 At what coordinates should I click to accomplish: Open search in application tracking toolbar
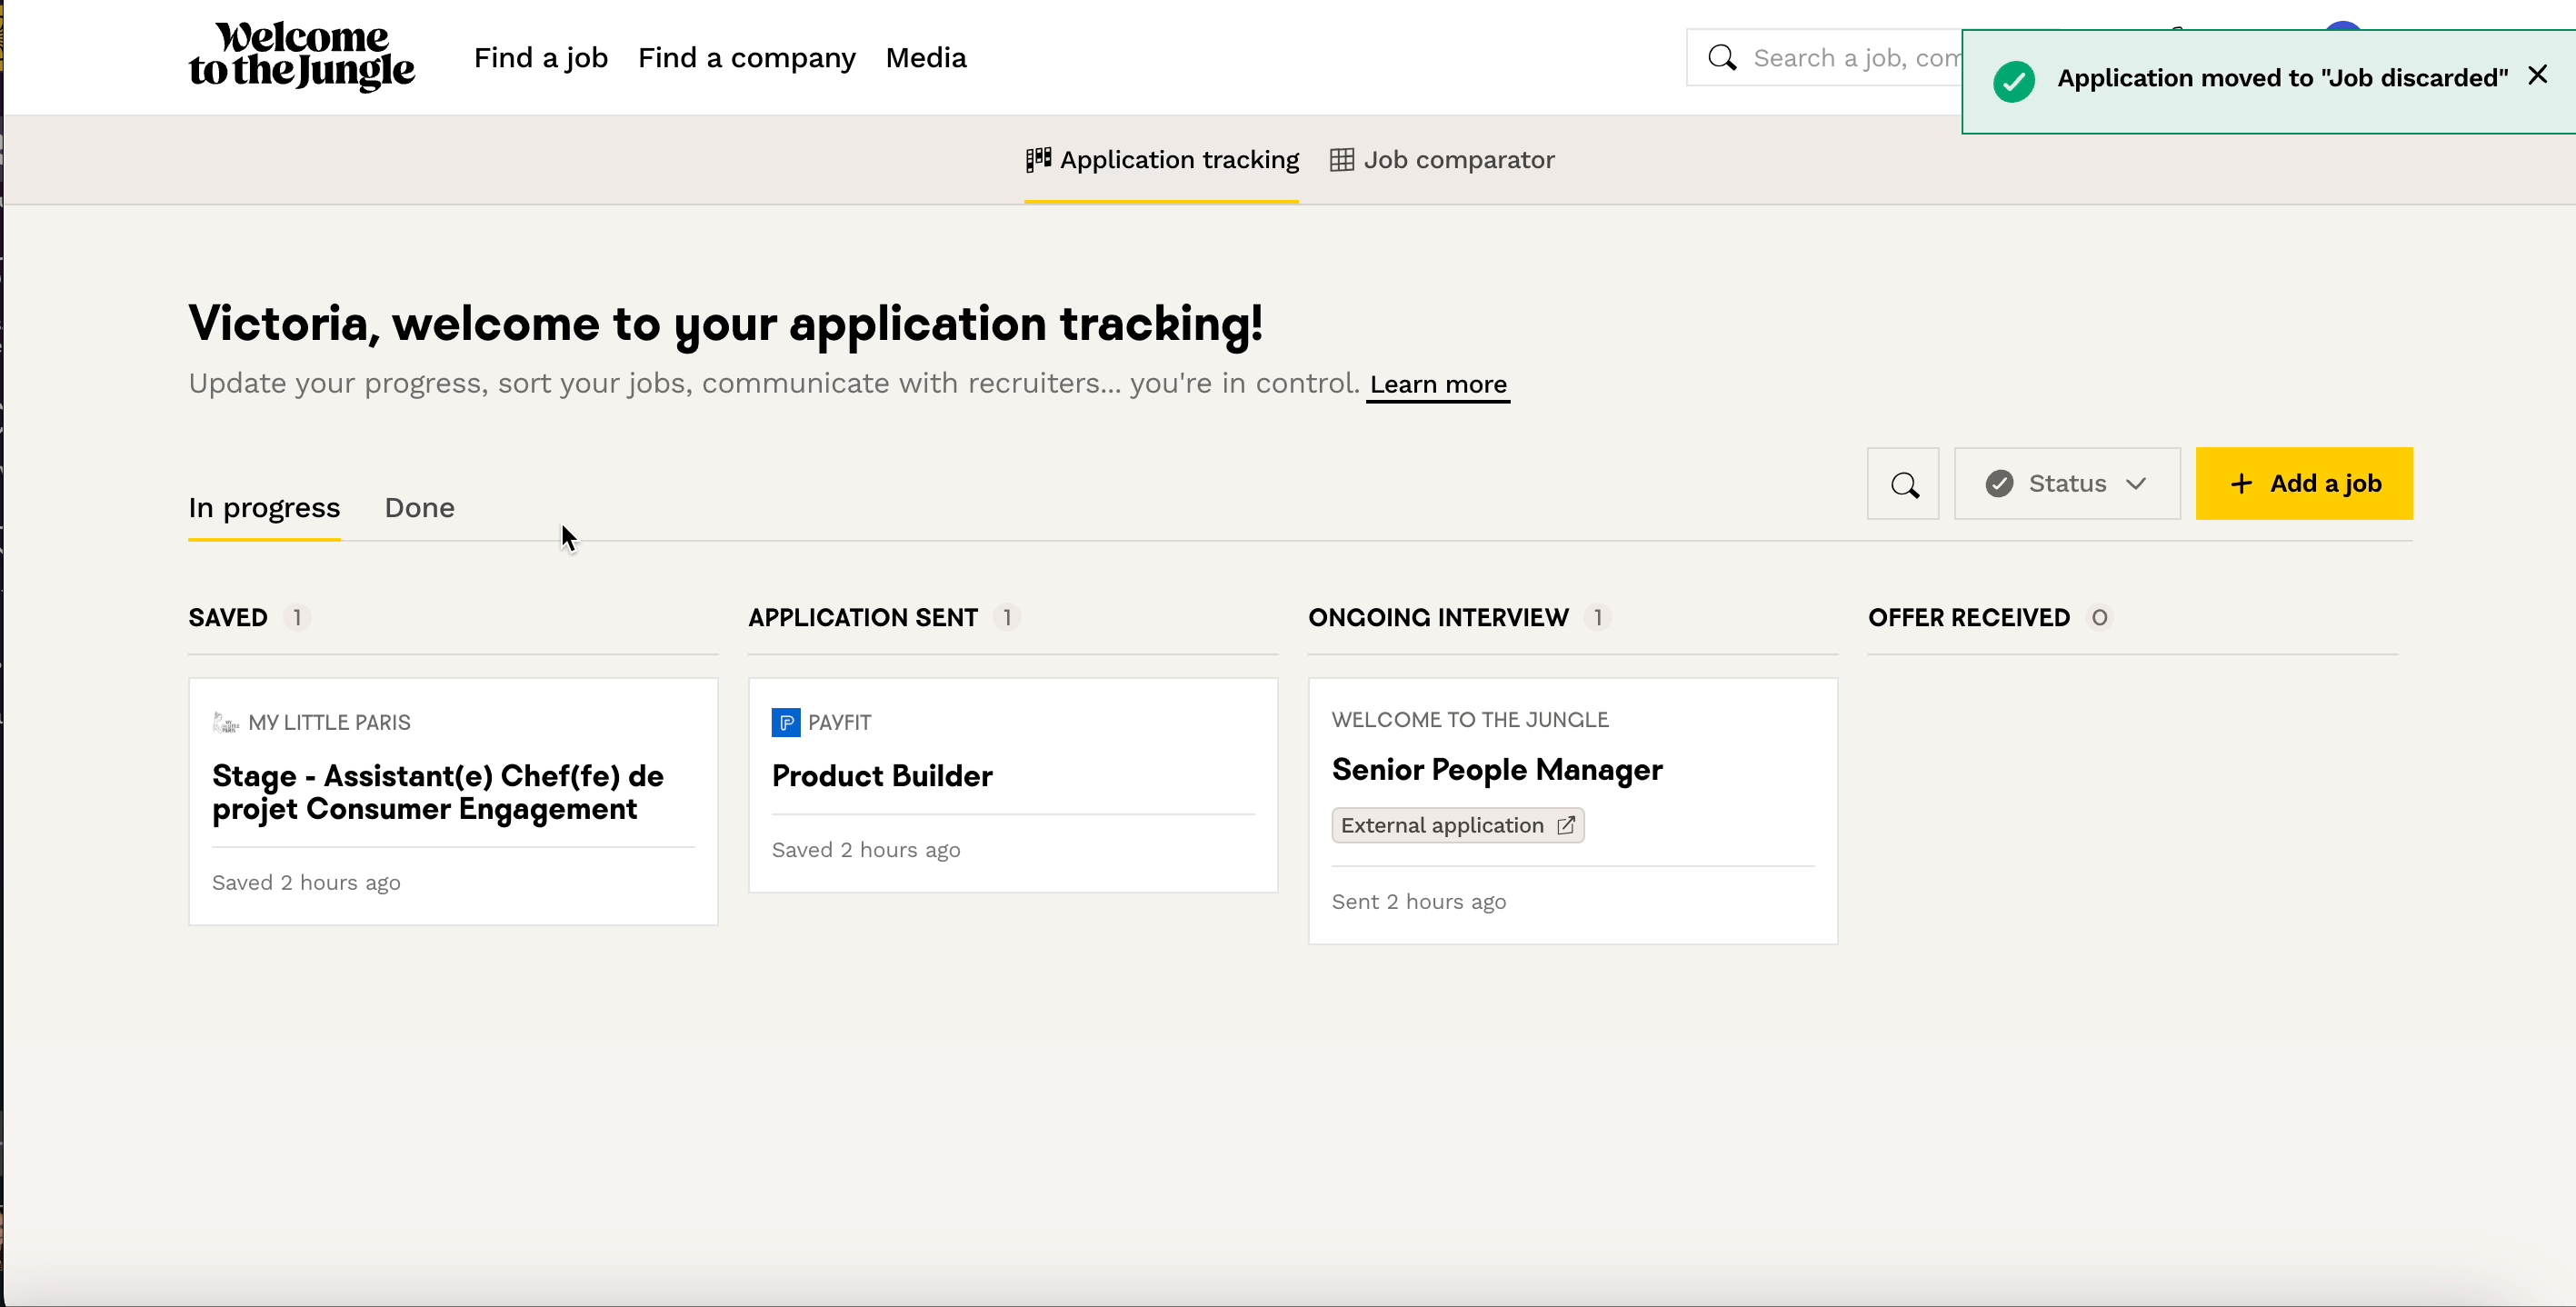click(x=1903, y=484)
